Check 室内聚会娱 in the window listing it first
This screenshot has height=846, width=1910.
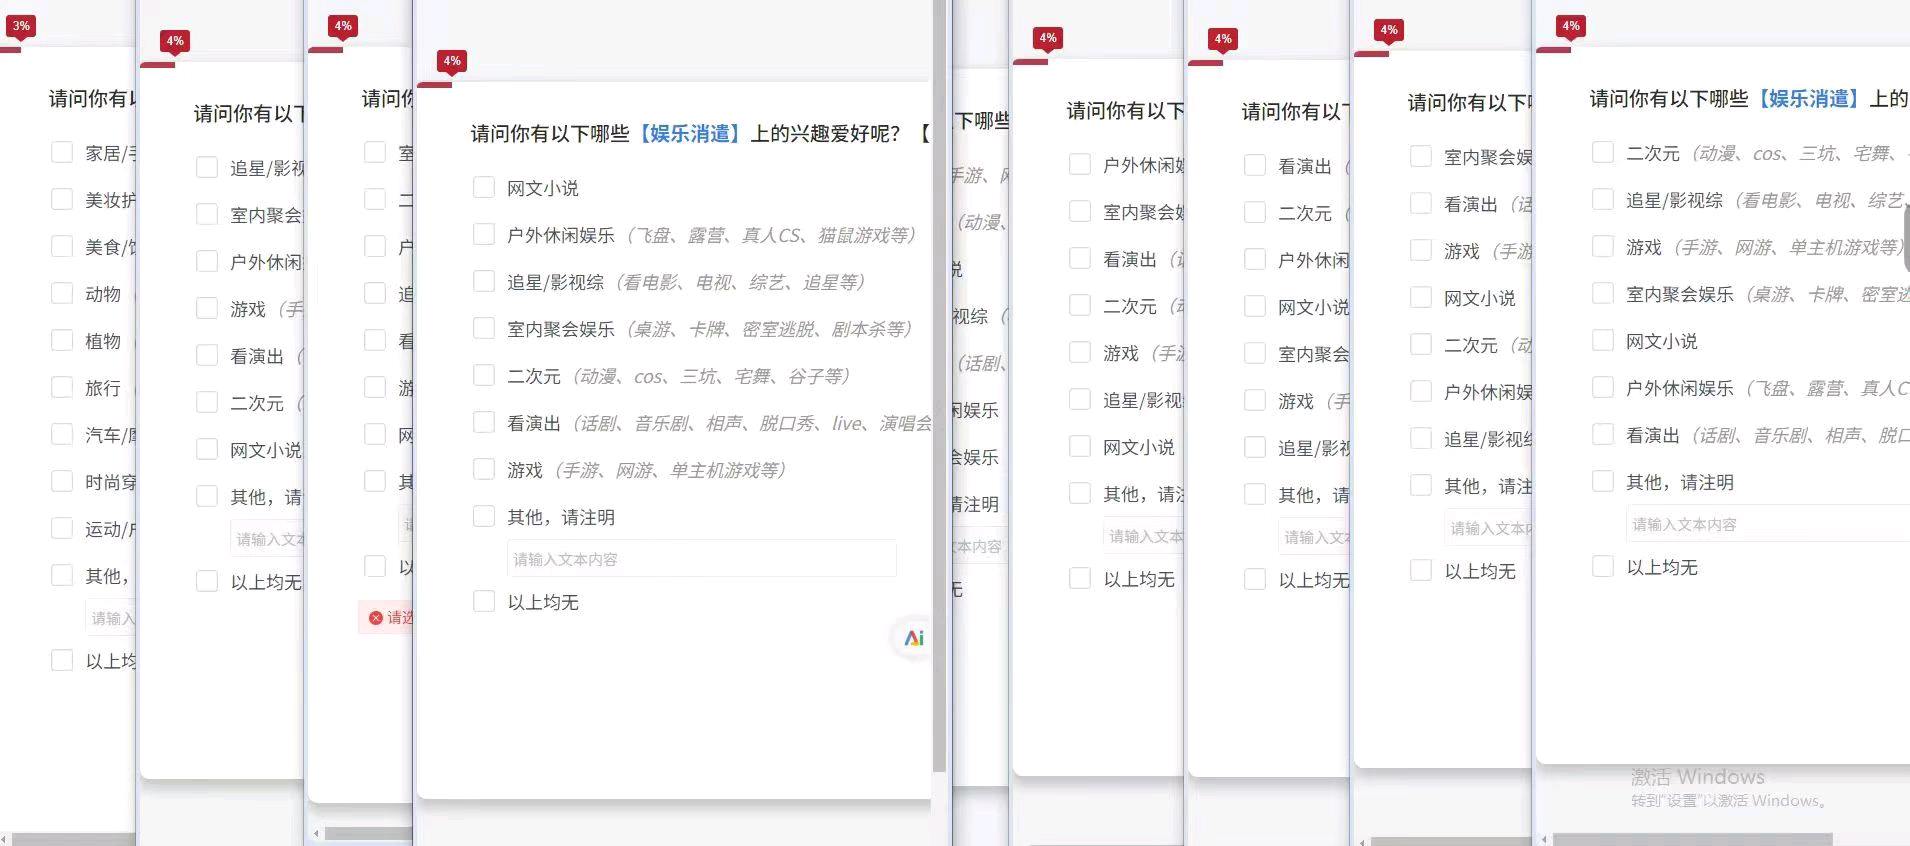[x=1421, y=156]
